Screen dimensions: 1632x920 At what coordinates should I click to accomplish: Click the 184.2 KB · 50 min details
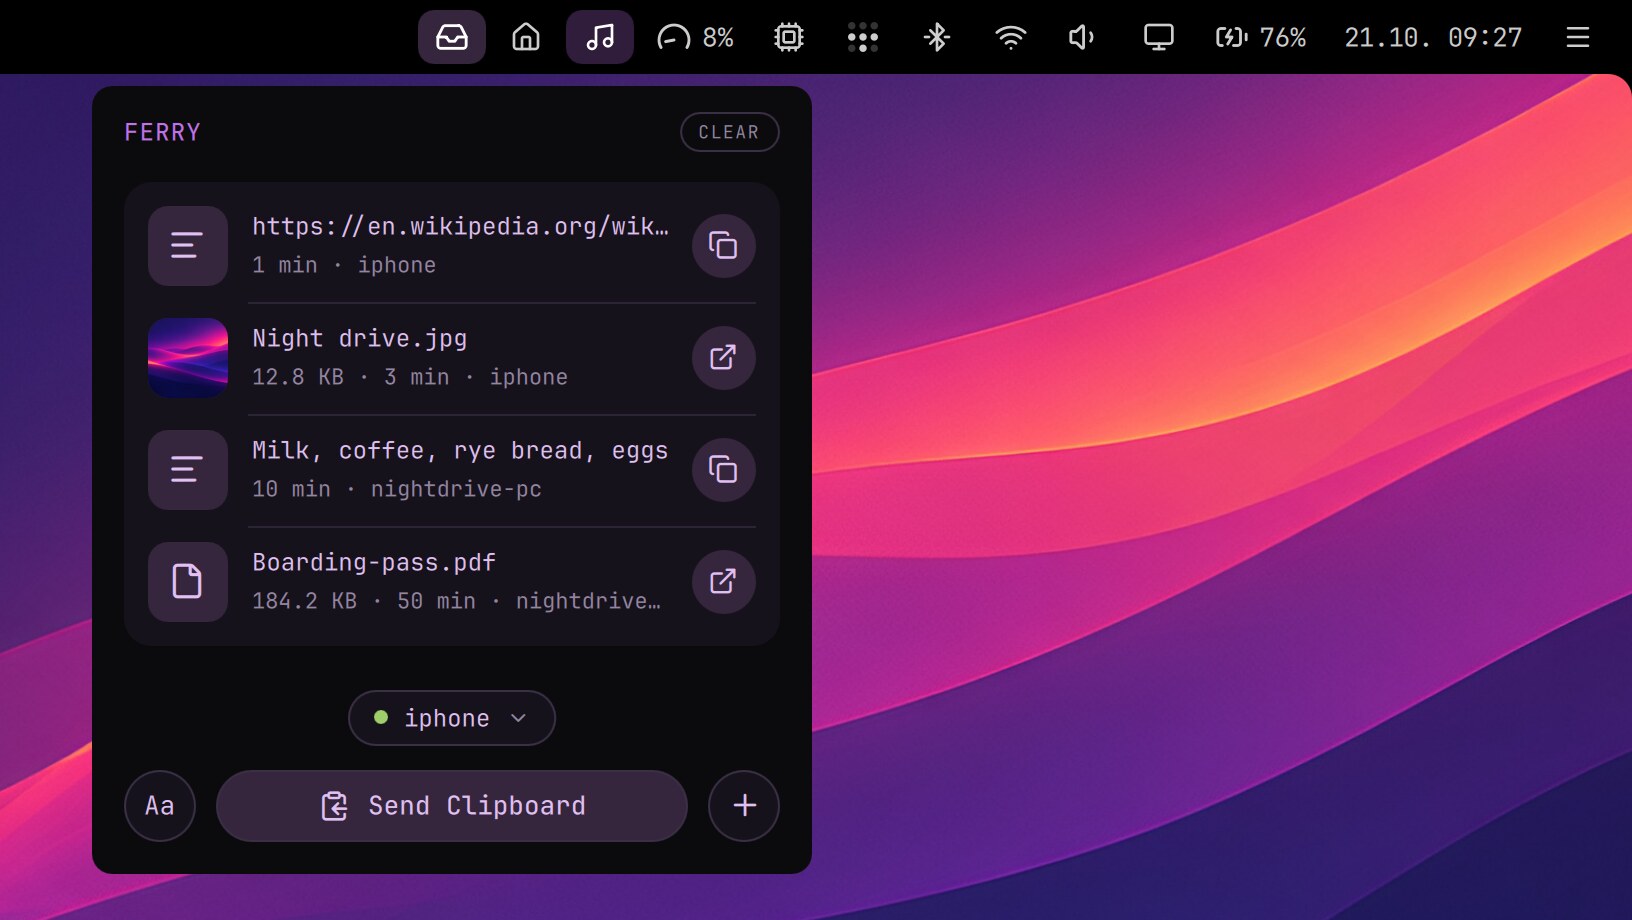(456, 601)
